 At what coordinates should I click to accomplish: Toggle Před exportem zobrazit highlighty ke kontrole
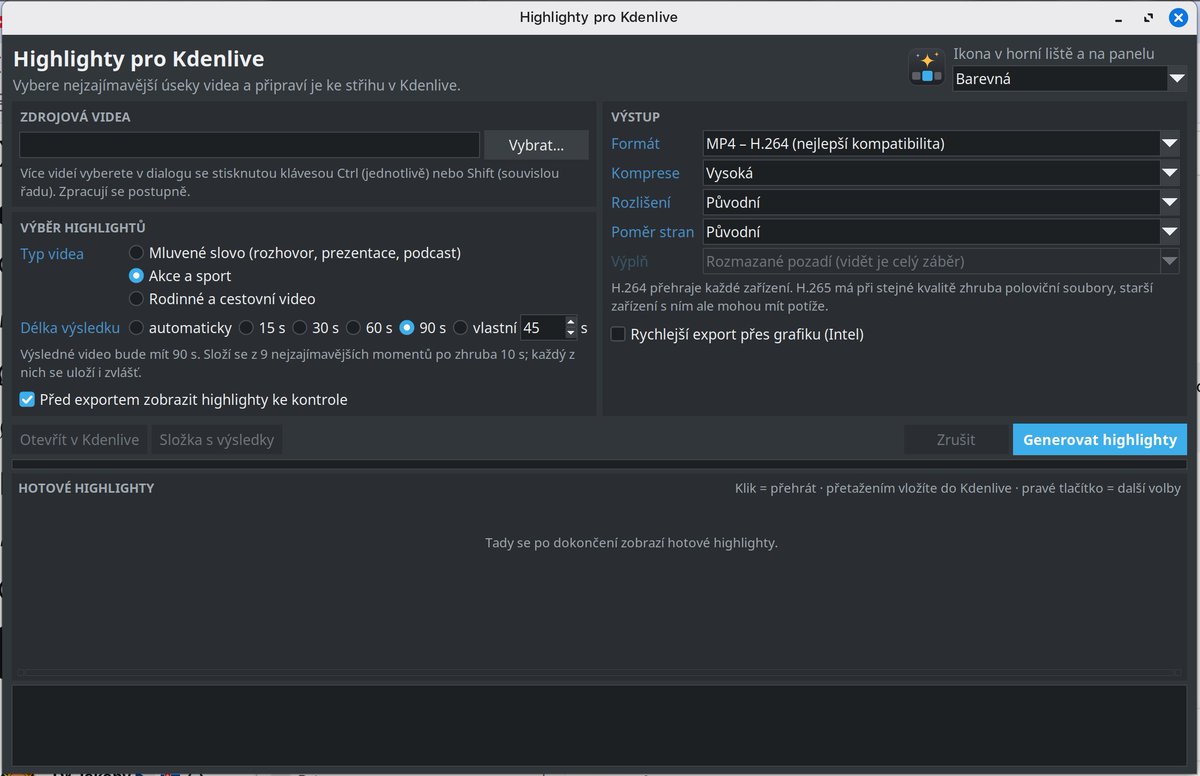(x=184, y=400)
